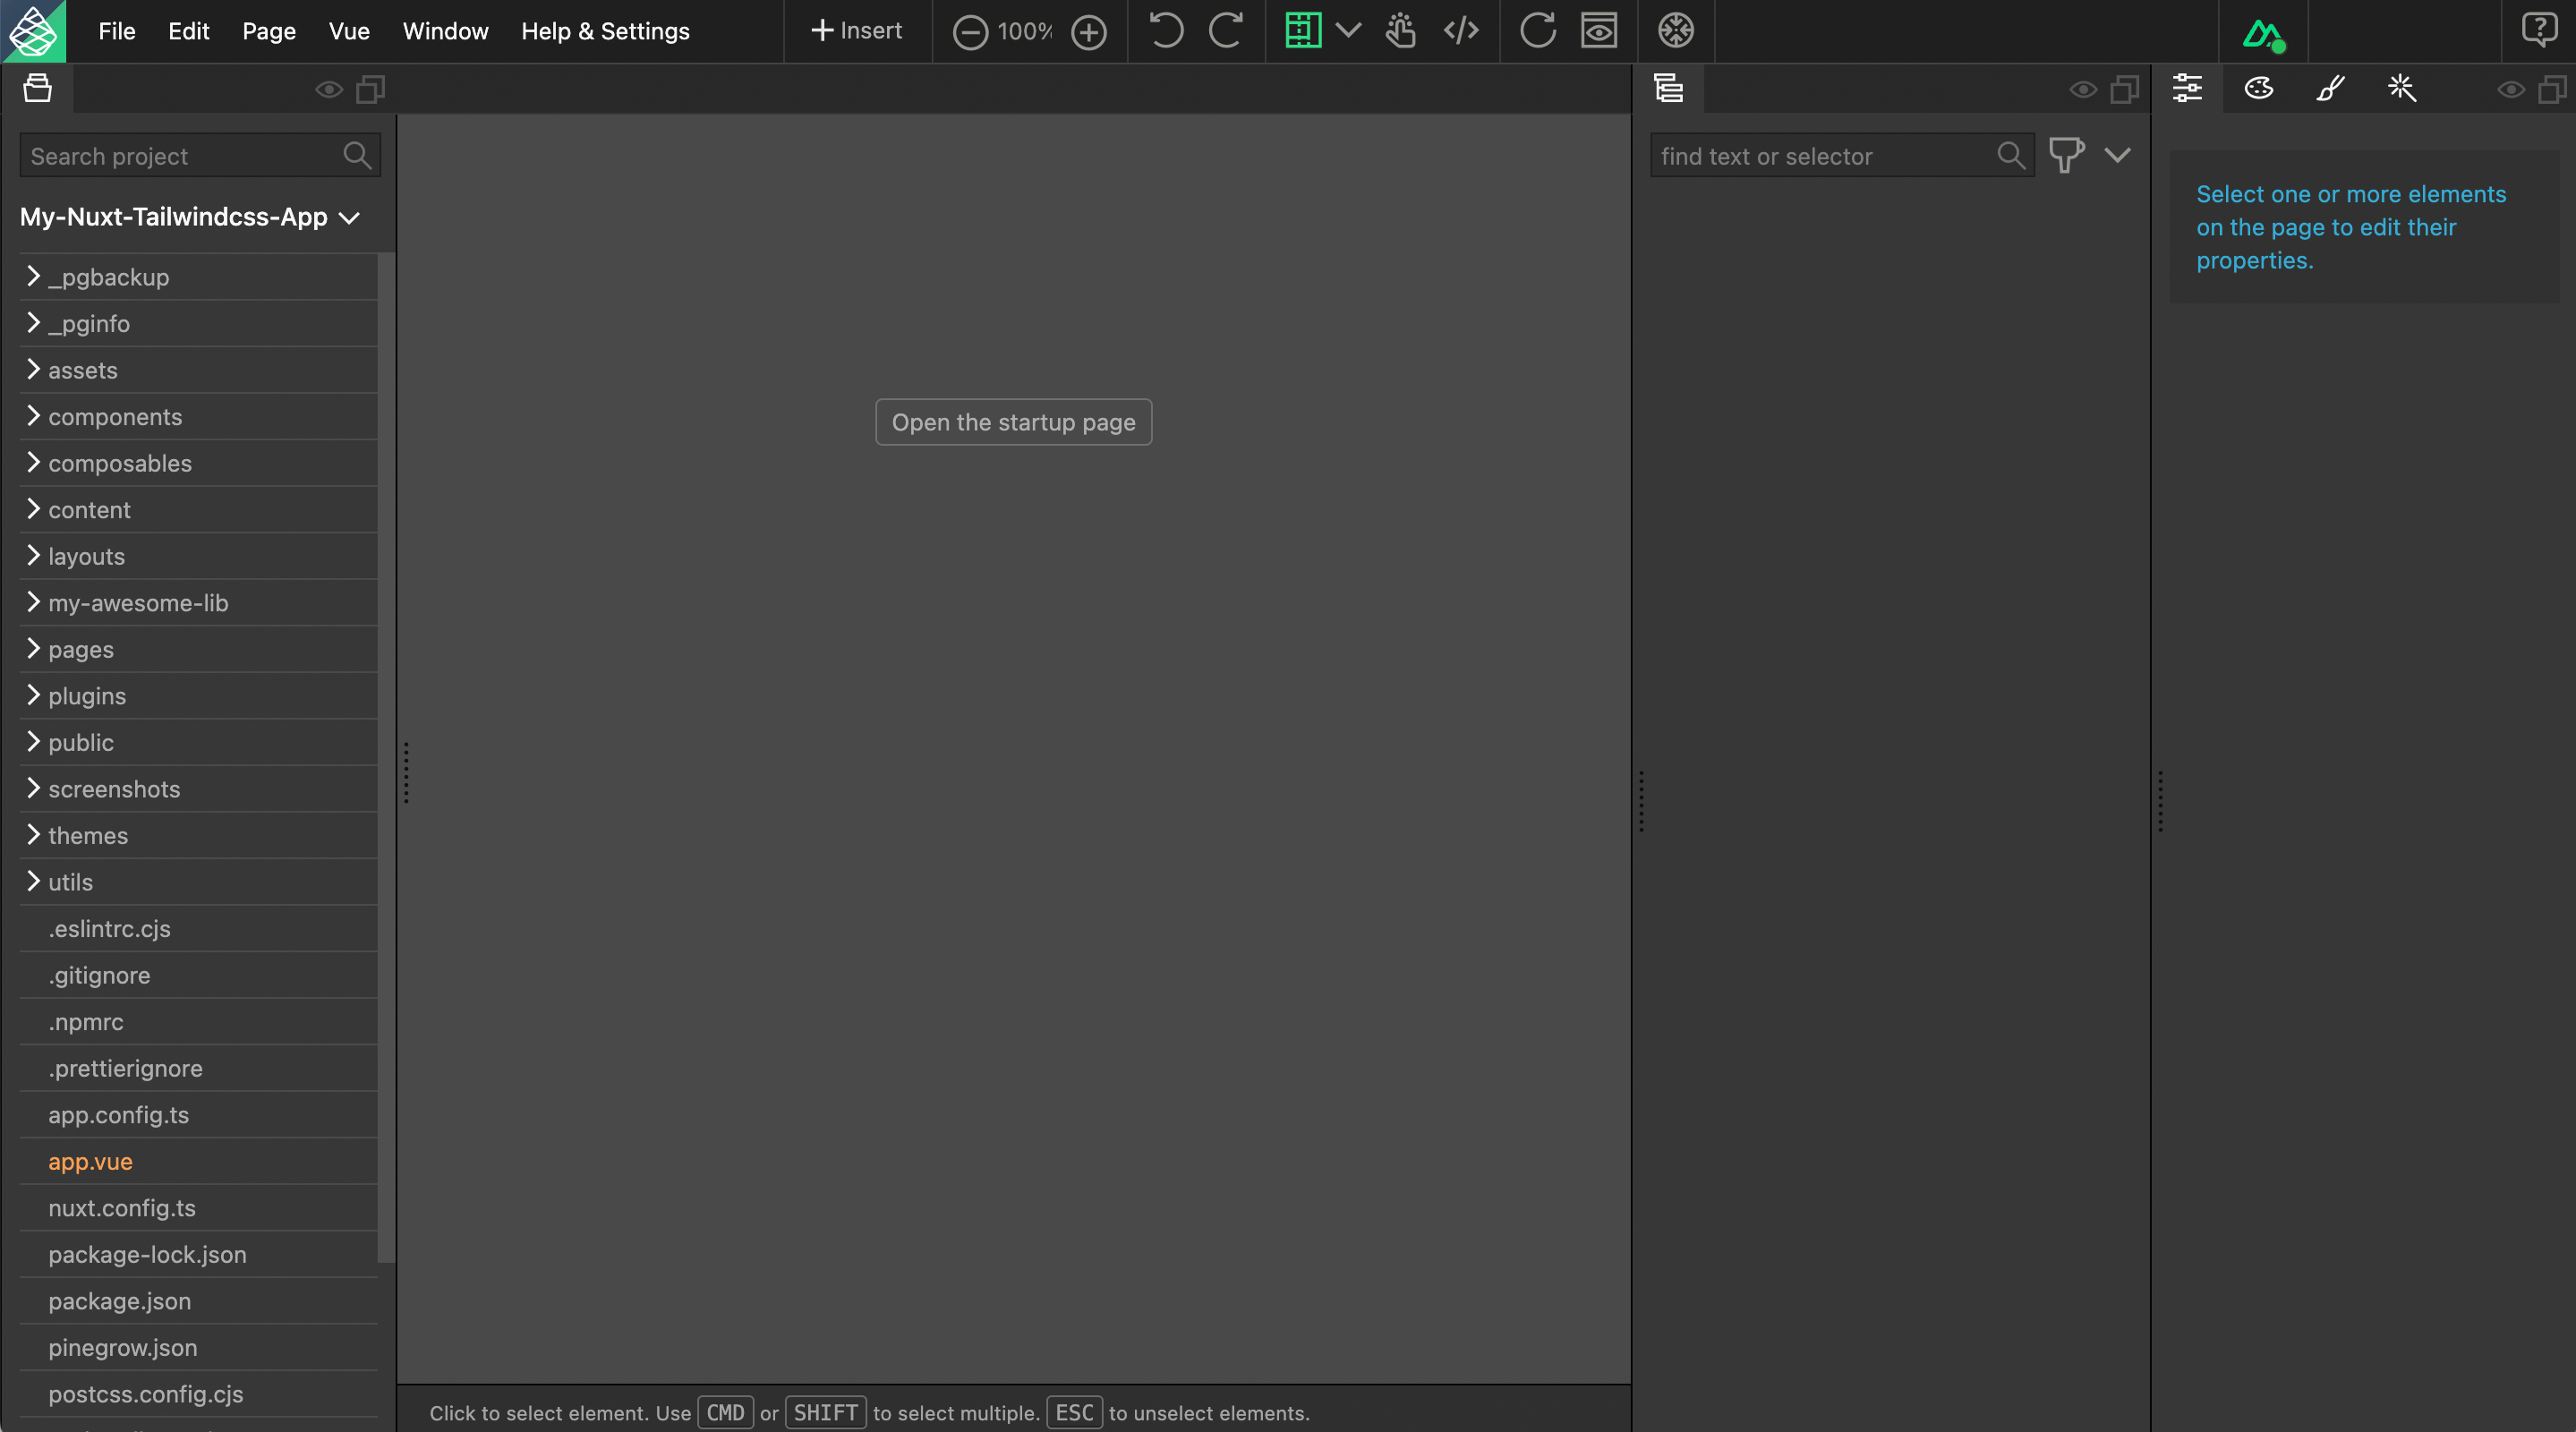The width and height of the screenshot is (2576, 1432).
Task: Click the Nuxt status icon
Action: click(2263, 35)
